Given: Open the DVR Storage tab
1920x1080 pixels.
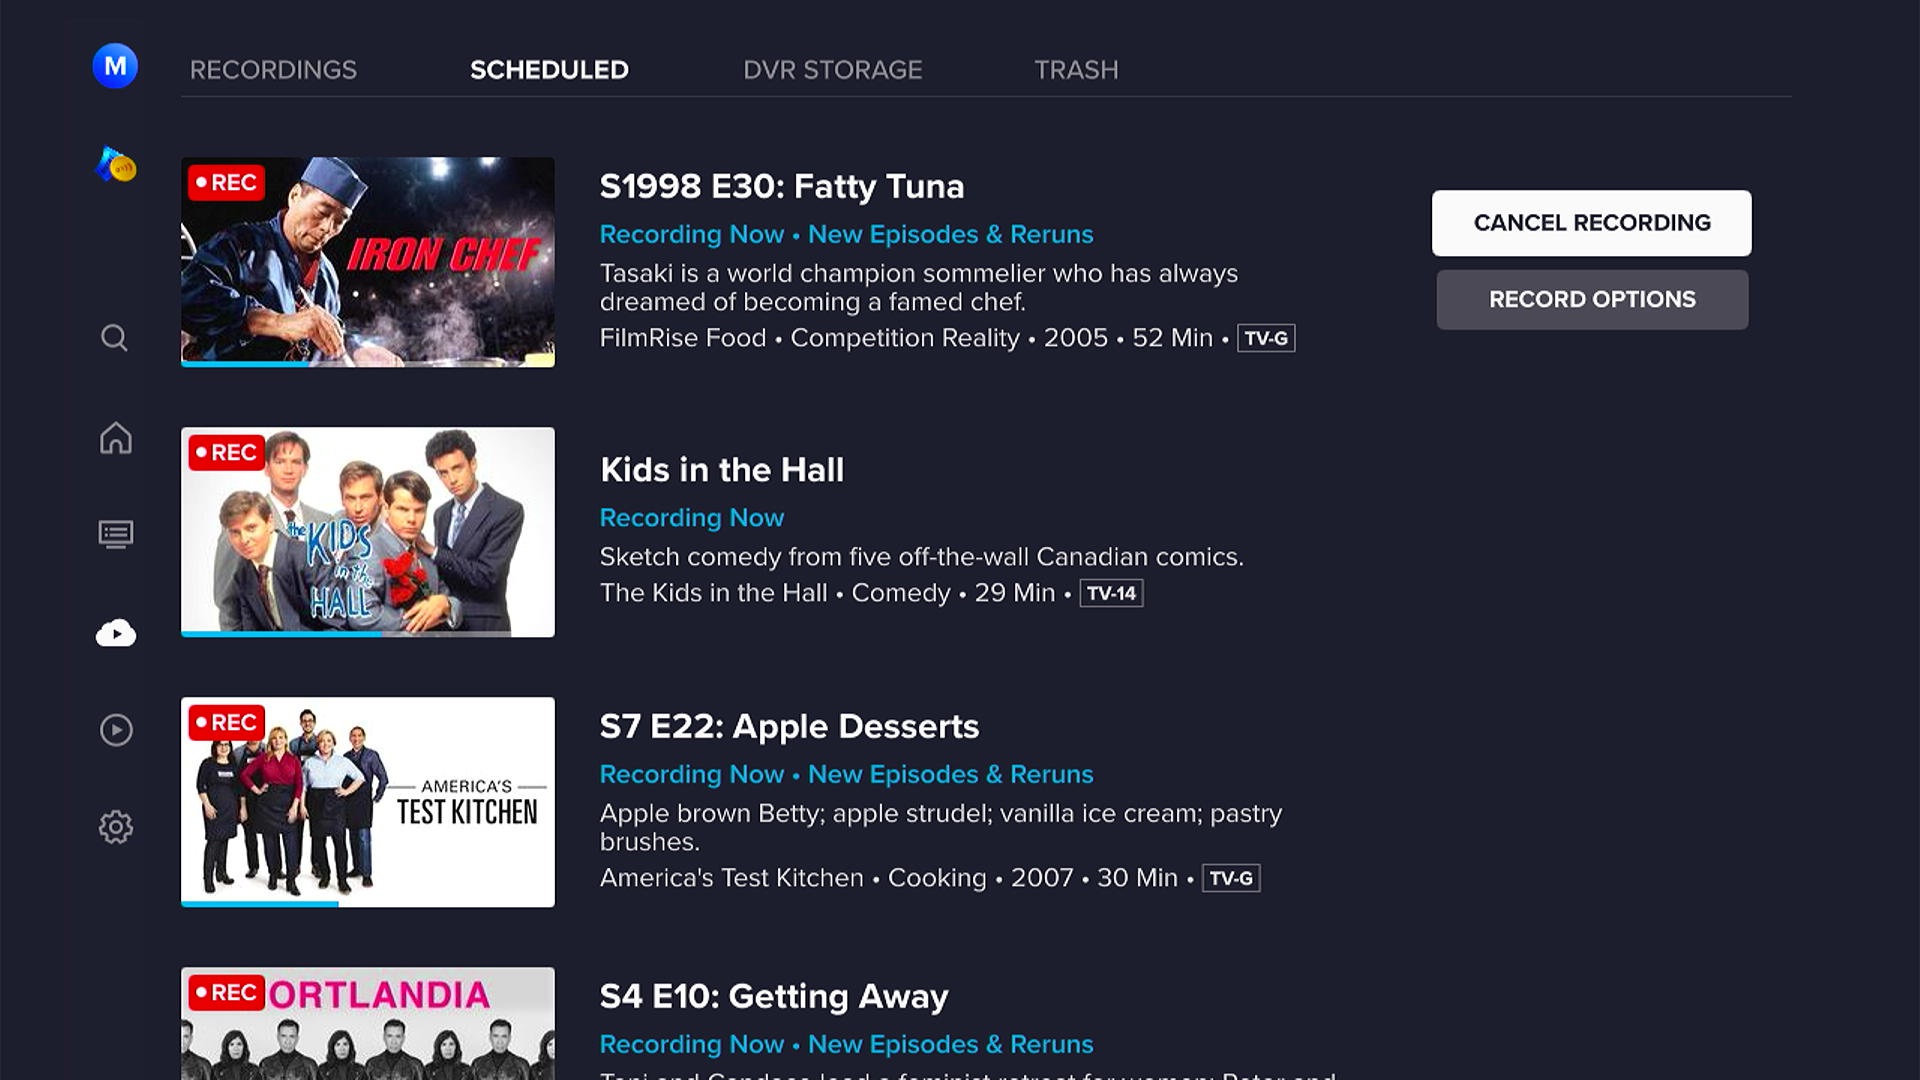Looking at the screenshot, I should (834, 69).
